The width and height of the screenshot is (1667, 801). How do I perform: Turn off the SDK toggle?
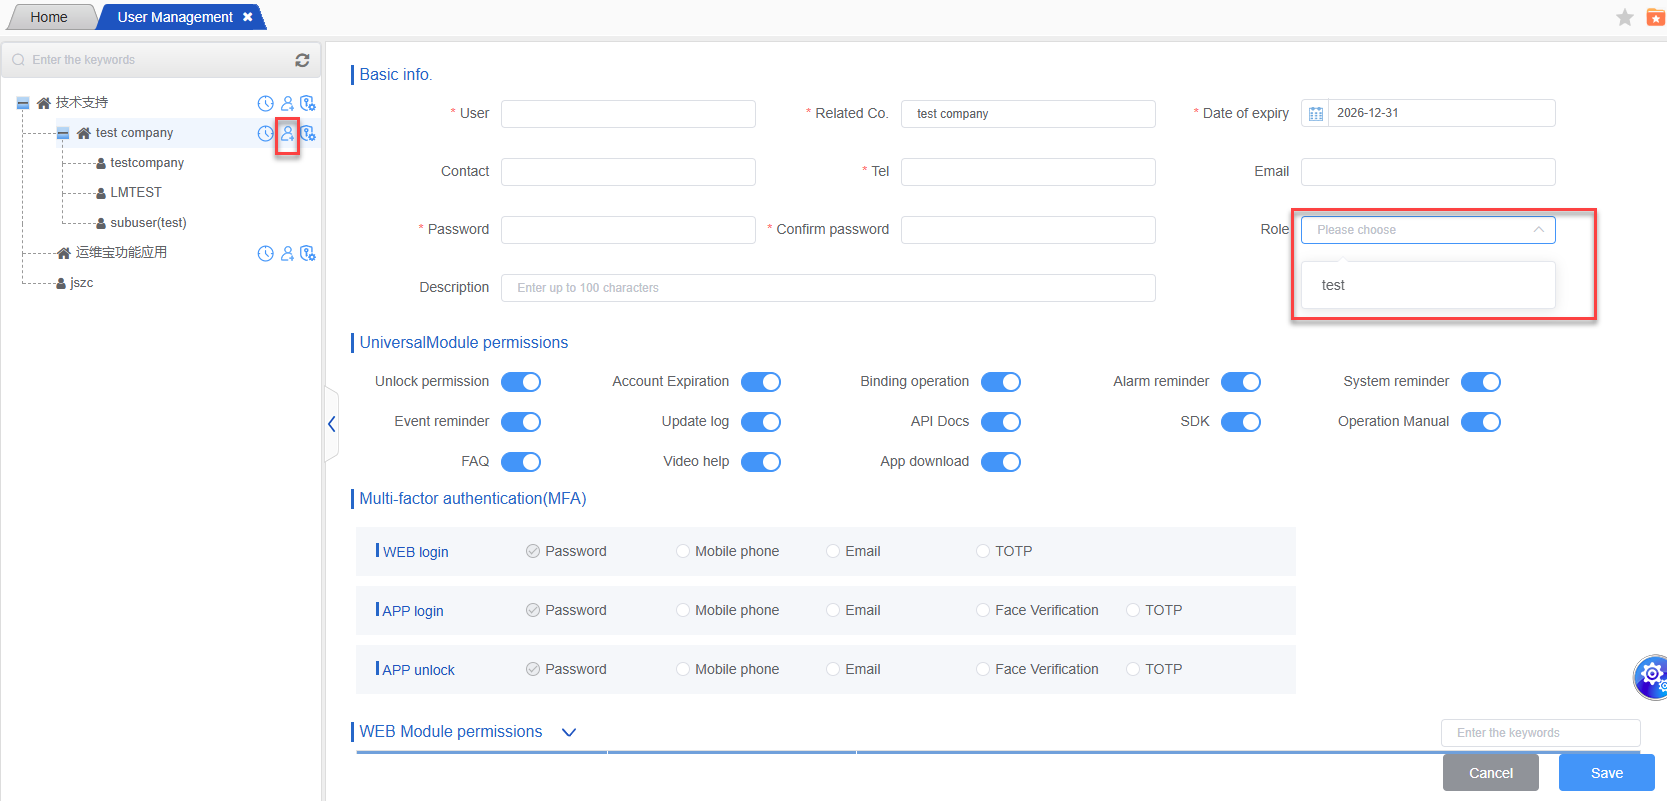[1240, 422]
